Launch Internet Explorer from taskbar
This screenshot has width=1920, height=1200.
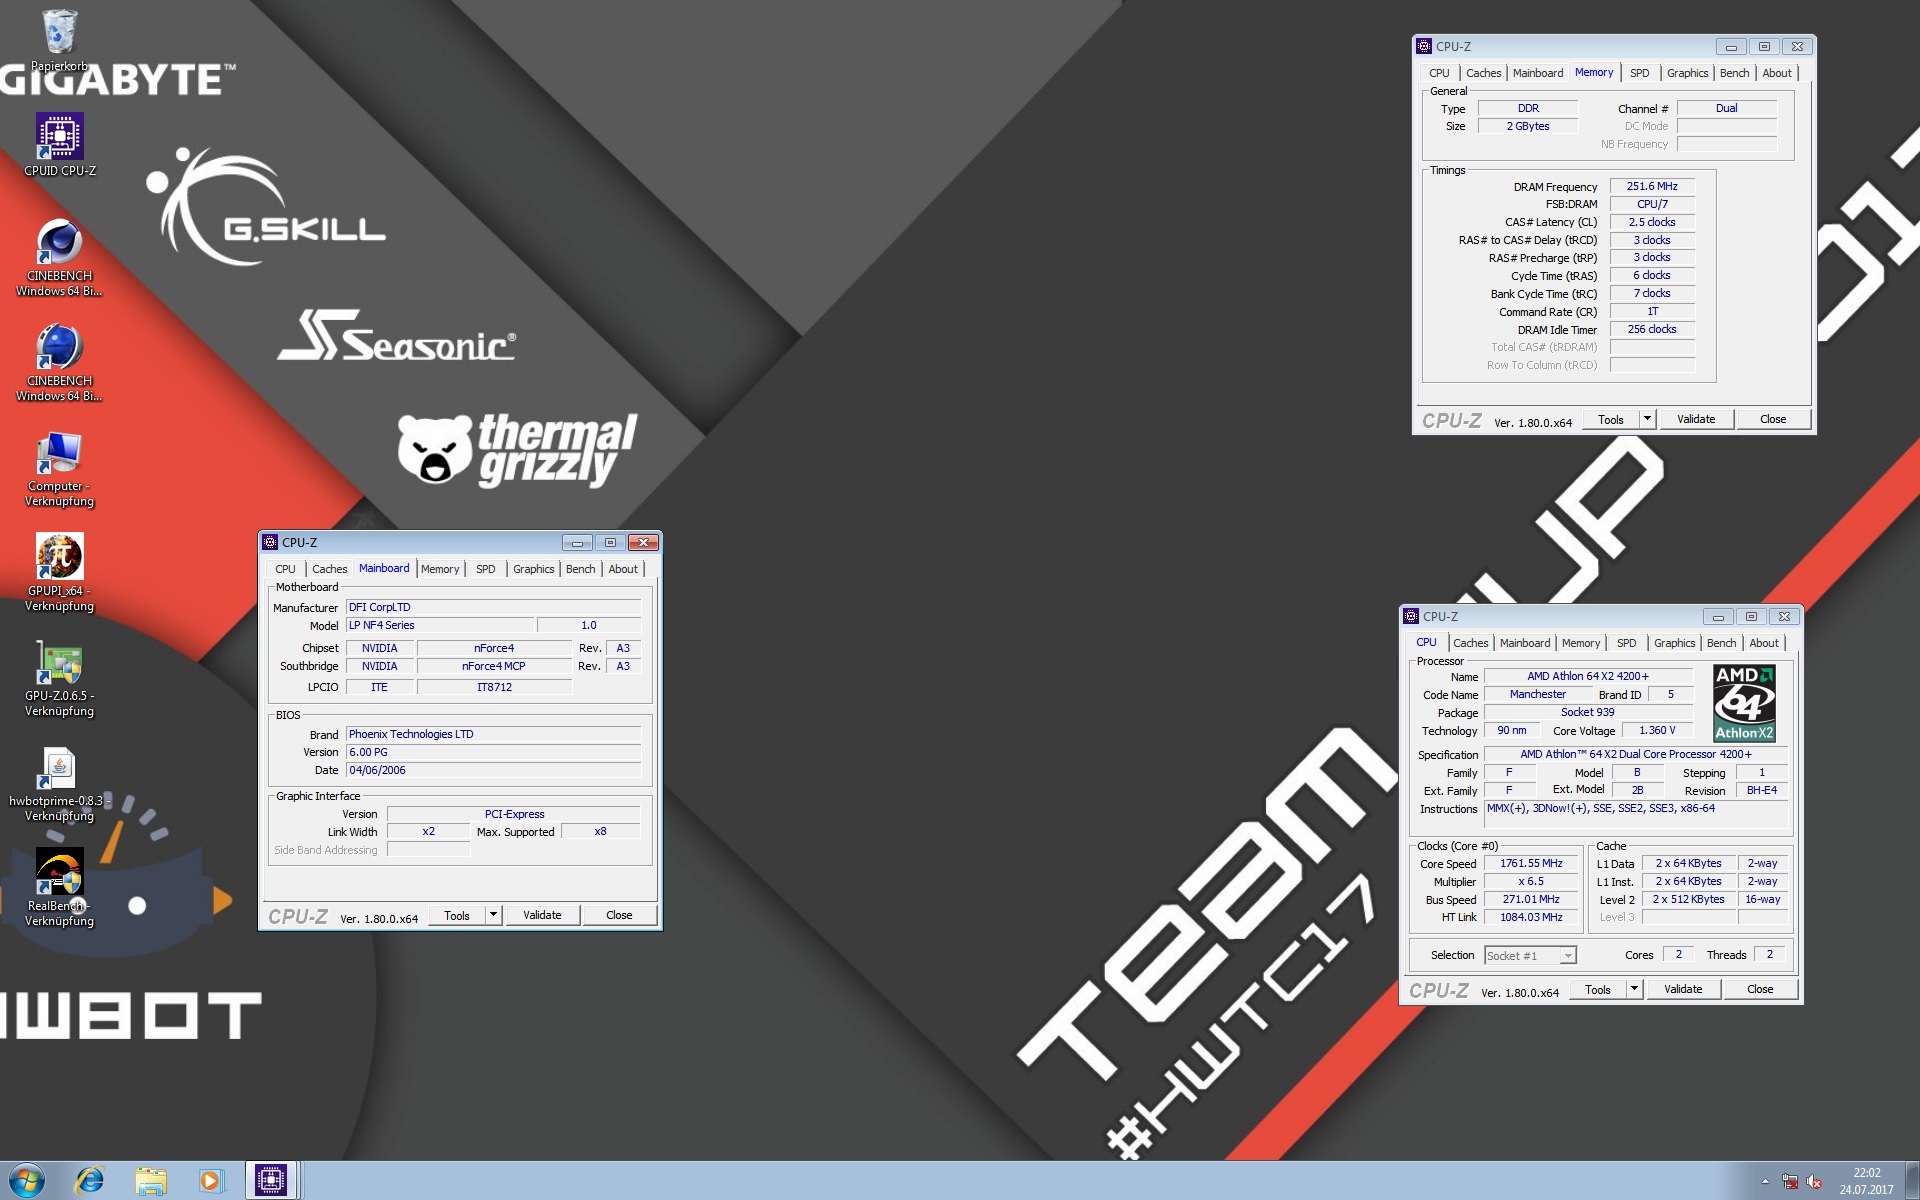[90, 1180]
